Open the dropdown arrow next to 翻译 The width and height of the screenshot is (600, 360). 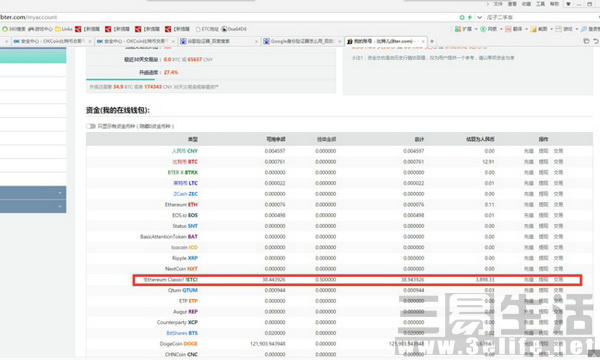tap(526, 29)
